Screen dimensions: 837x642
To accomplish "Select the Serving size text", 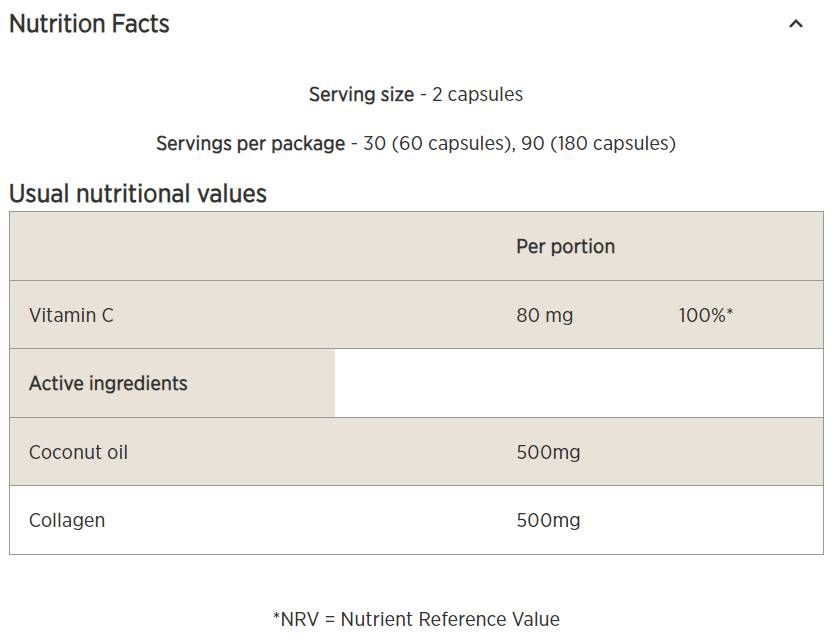I will pyautogui.click(x=362, y=94).
